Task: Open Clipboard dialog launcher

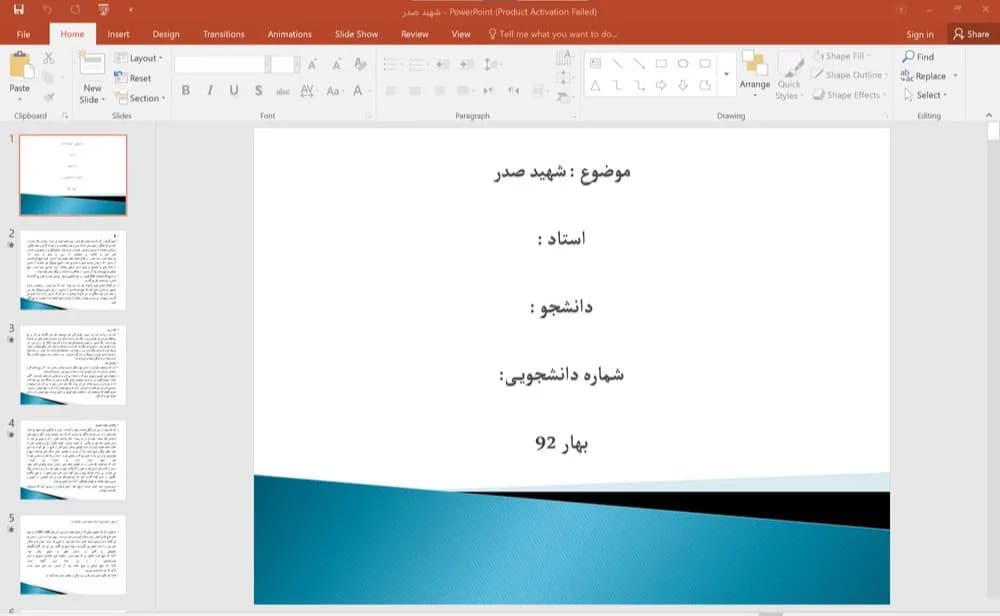Action: pyautogui.click(x=65, y=116)
